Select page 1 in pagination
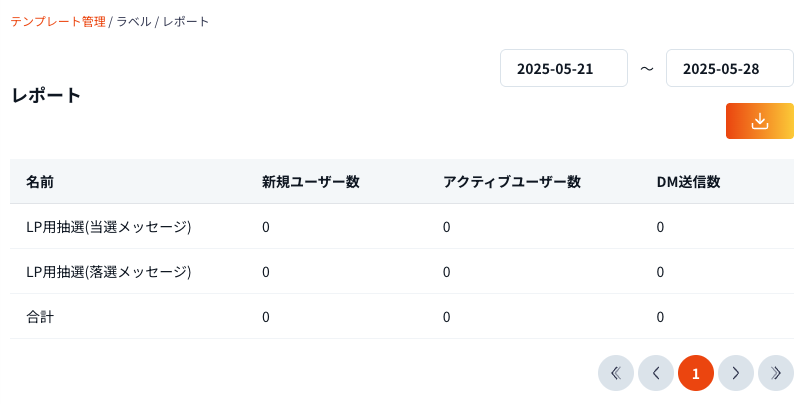Viewport: 807px width, 404px height. [696, 373]
